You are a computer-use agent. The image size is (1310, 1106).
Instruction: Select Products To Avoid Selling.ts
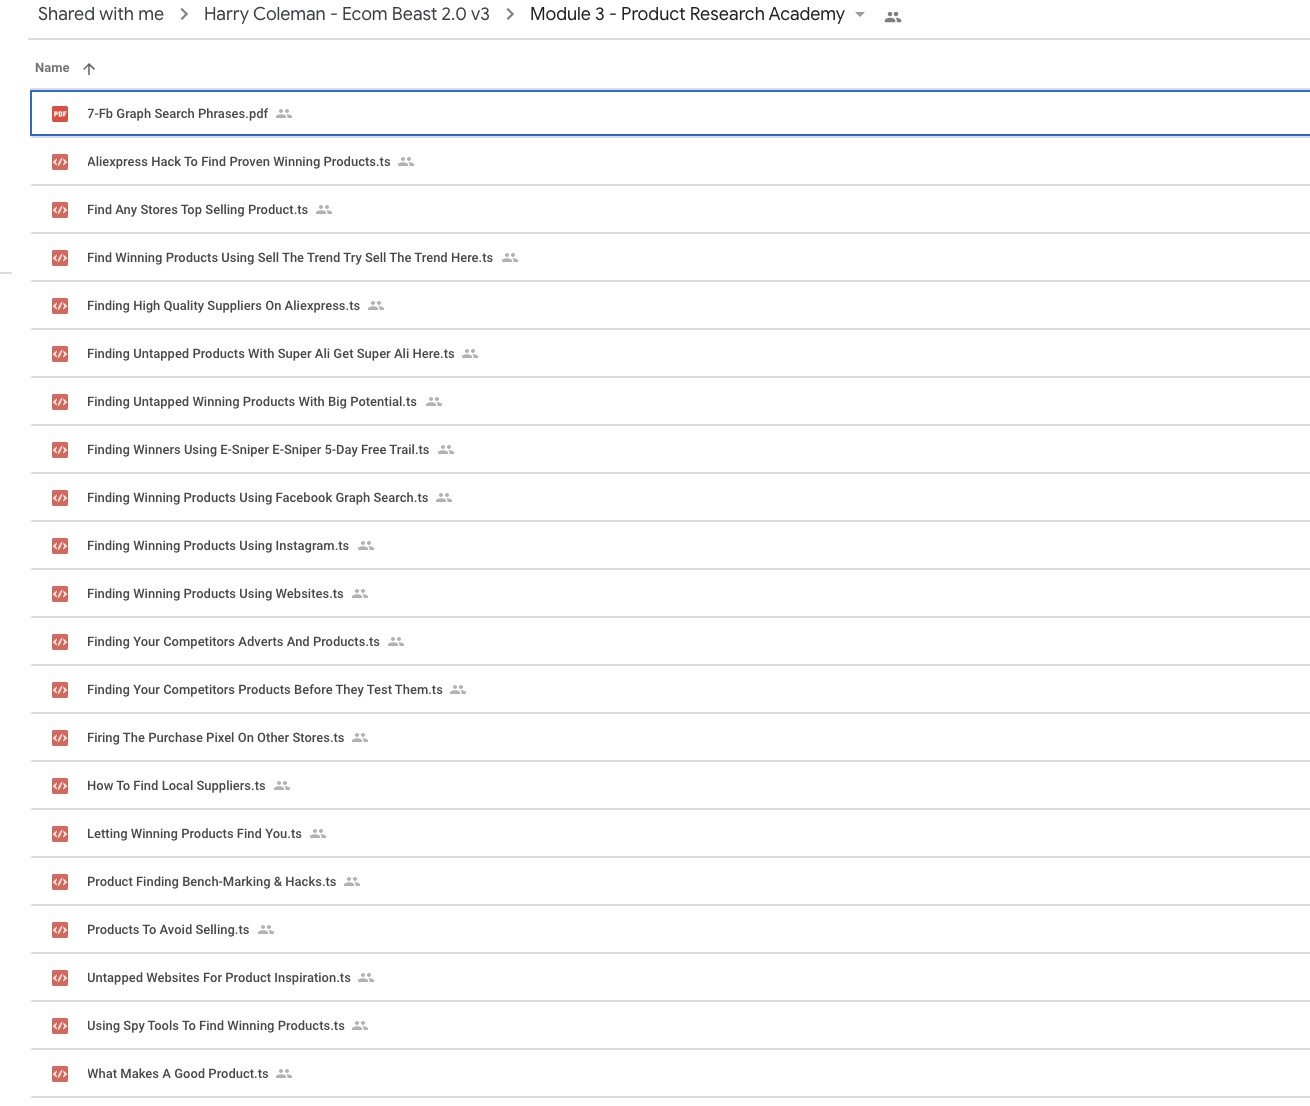[670, 930]
